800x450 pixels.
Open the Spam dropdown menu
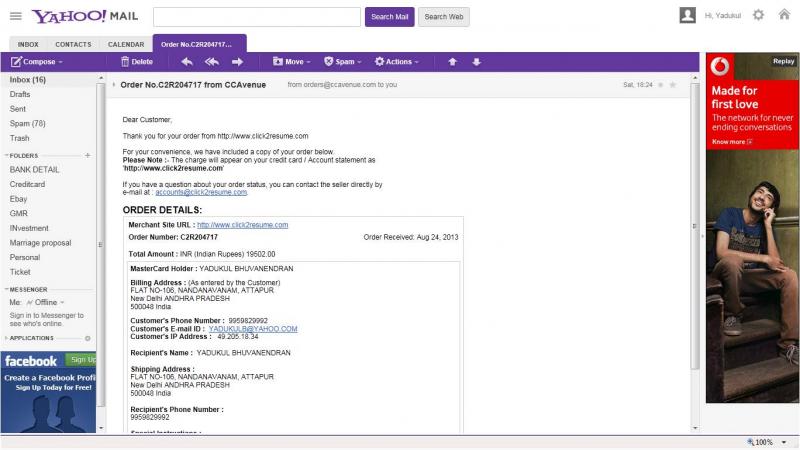[343, 62]
